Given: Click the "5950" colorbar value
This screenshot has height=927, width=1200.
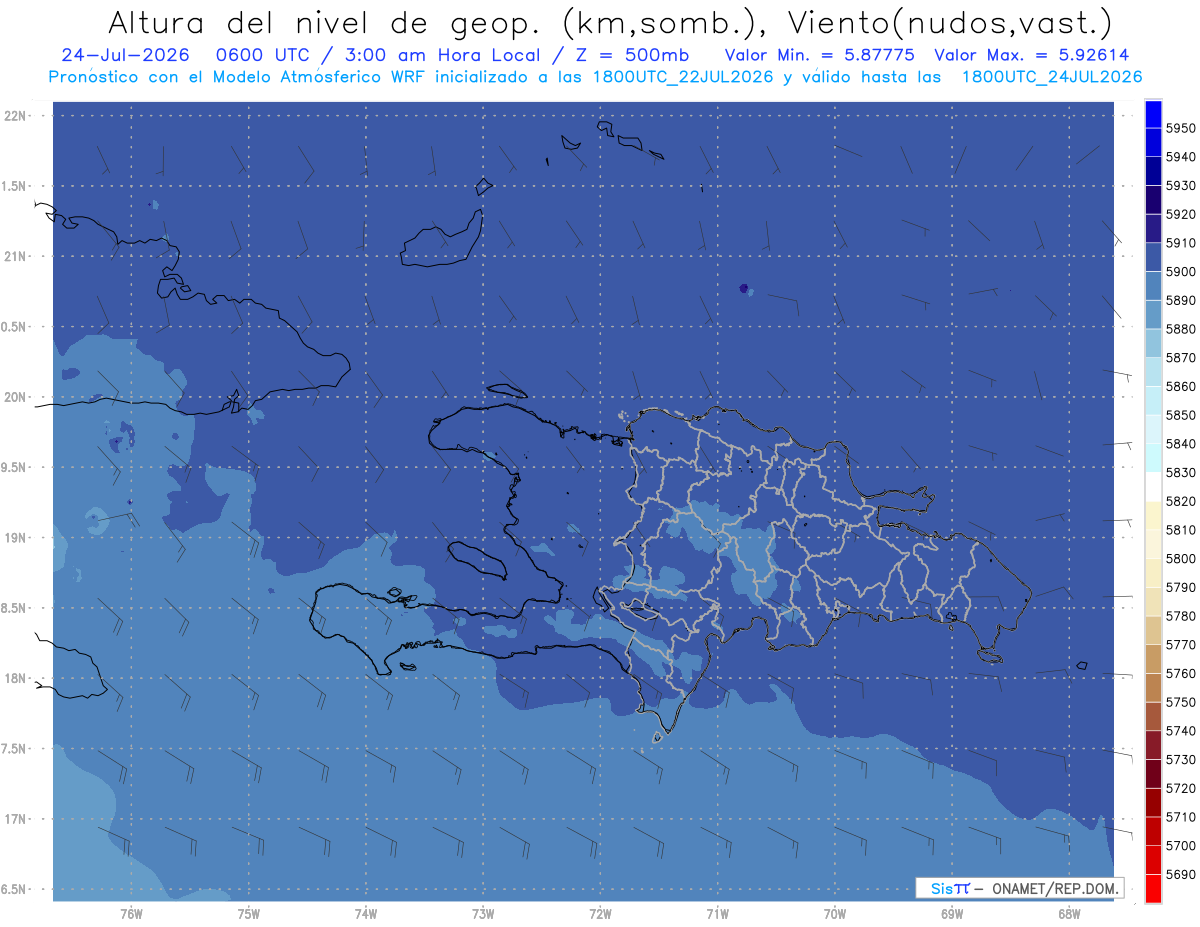Looking at the screenshot, I should click(1180, 128).
